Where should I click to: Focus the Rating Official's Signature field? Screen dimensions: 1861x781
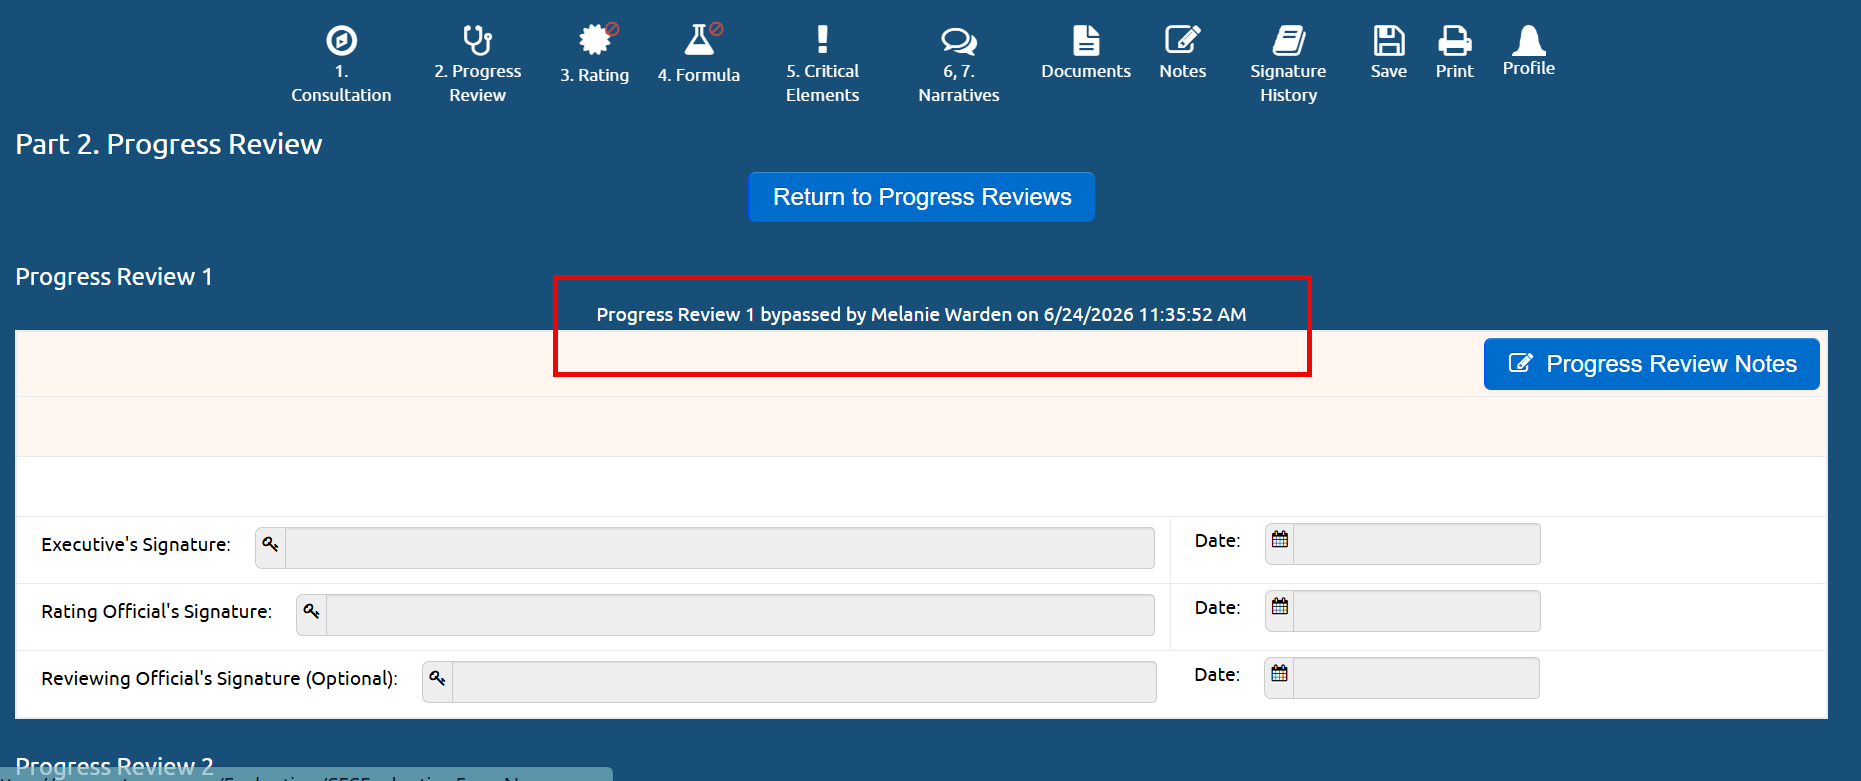[x=740, y=615]
